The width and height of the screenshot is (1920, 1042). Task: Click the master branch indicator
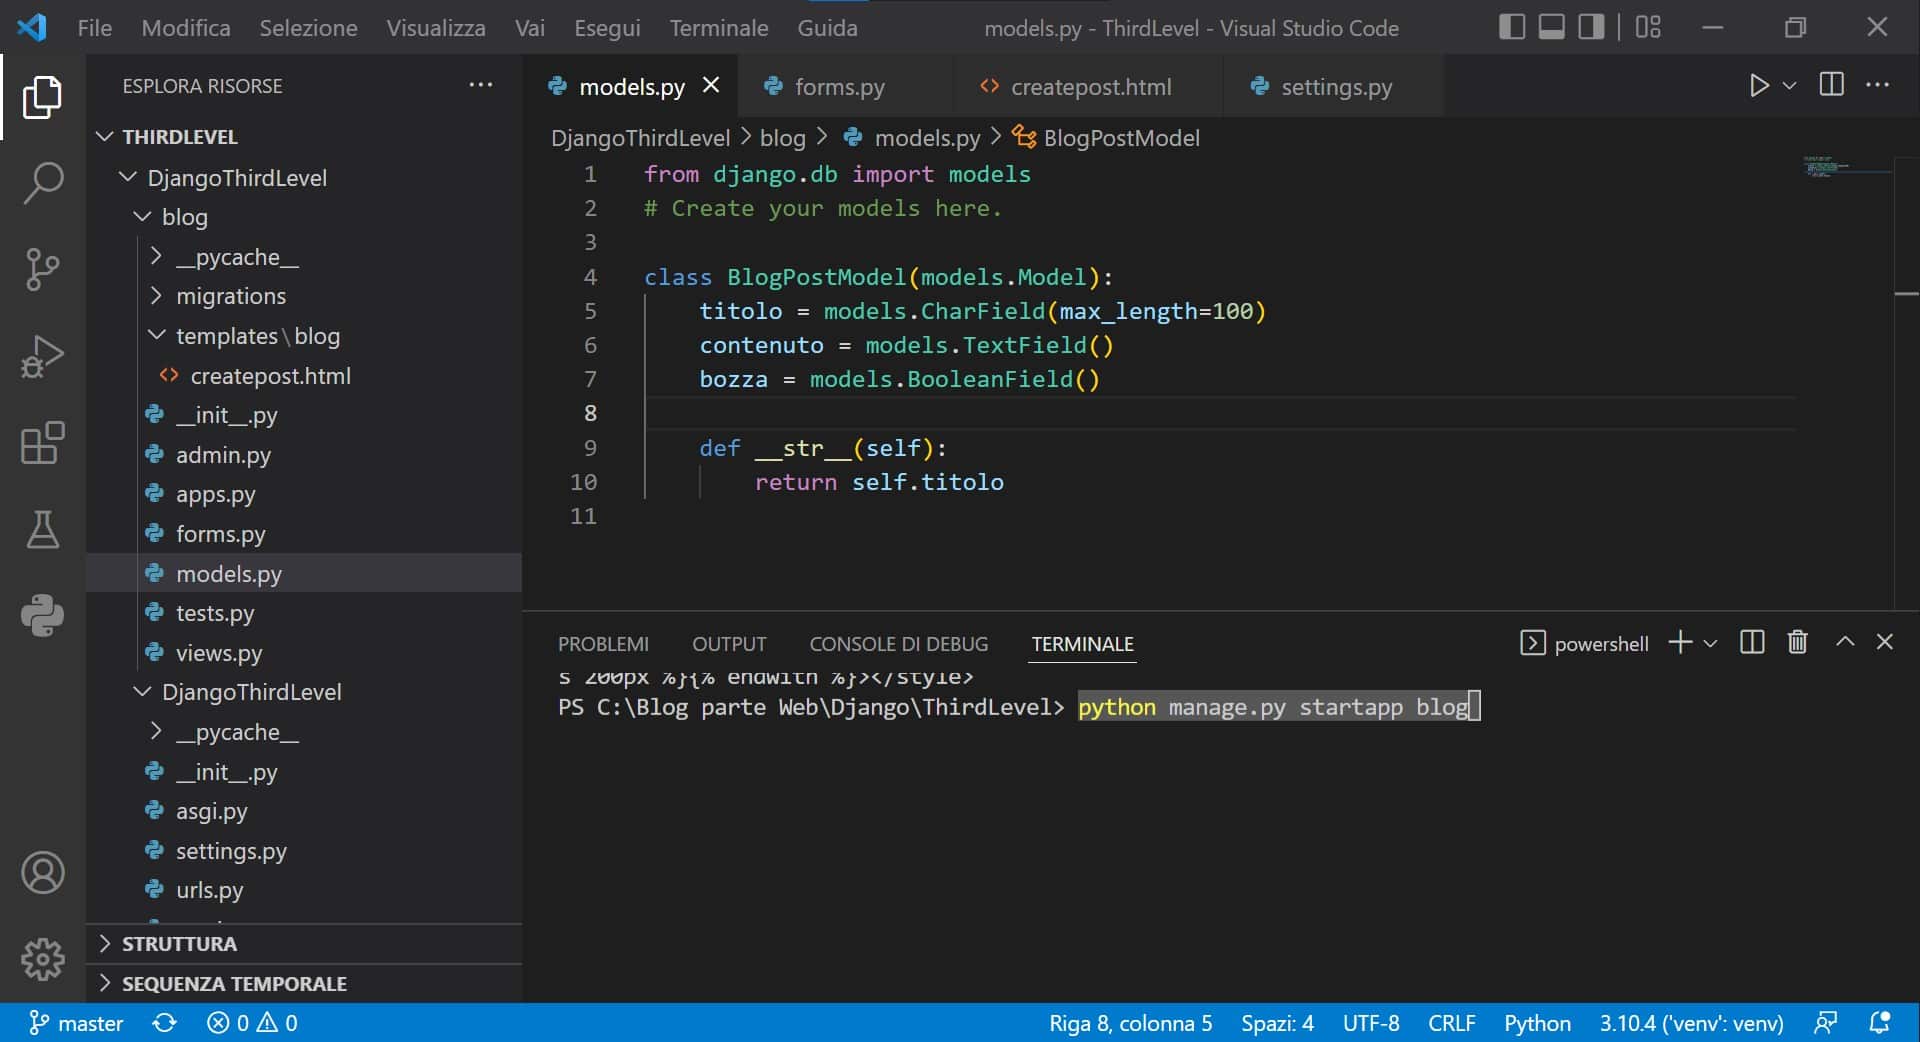(x=76, y=1023)
